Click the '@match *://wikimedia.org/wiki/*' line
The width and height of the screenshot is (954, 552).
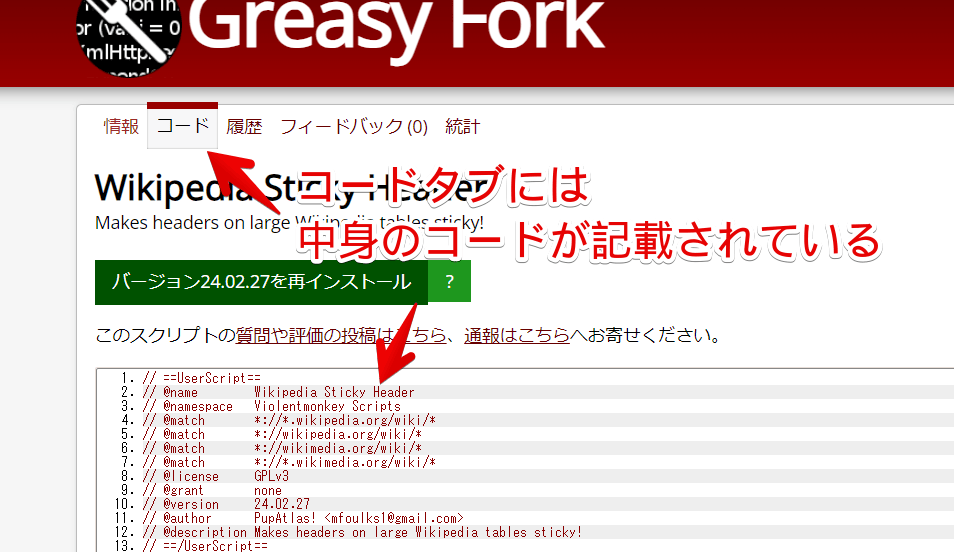(x=282, y=448)
